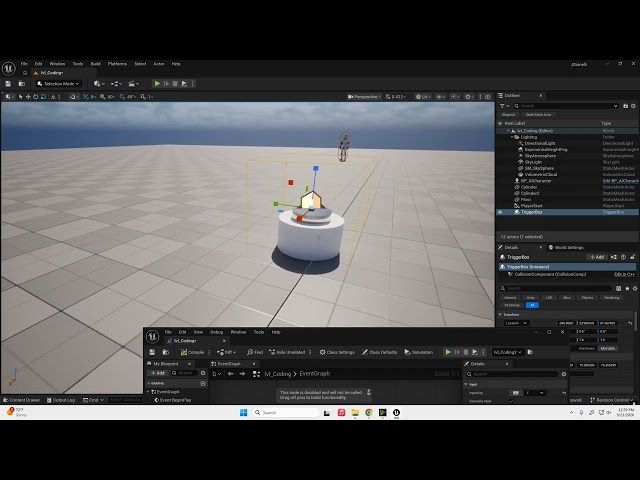Screen dimensions: 640x480
Task: Navigate back in Blueprint graph
Action: coord(231,373)
